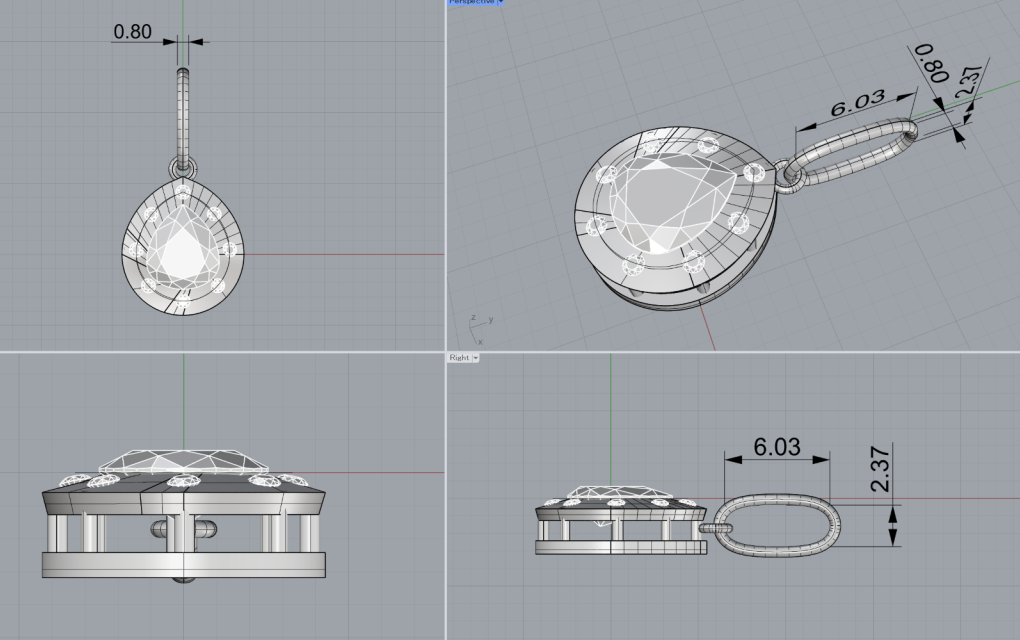Click the Right viewport title label
The height and width of the screenshot is (640, 1020).
click(459, 358)
